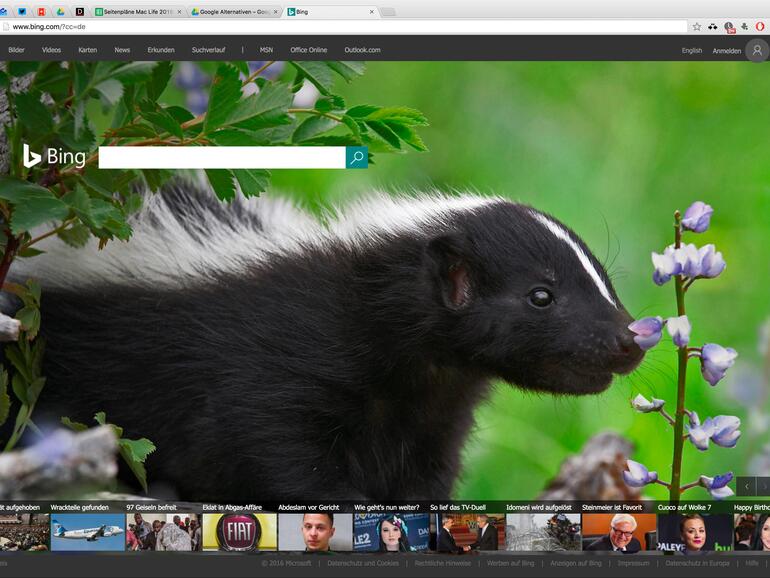Open Werben auf Bing footer link
Screen dimensions: 770x578
click(510, 563)
